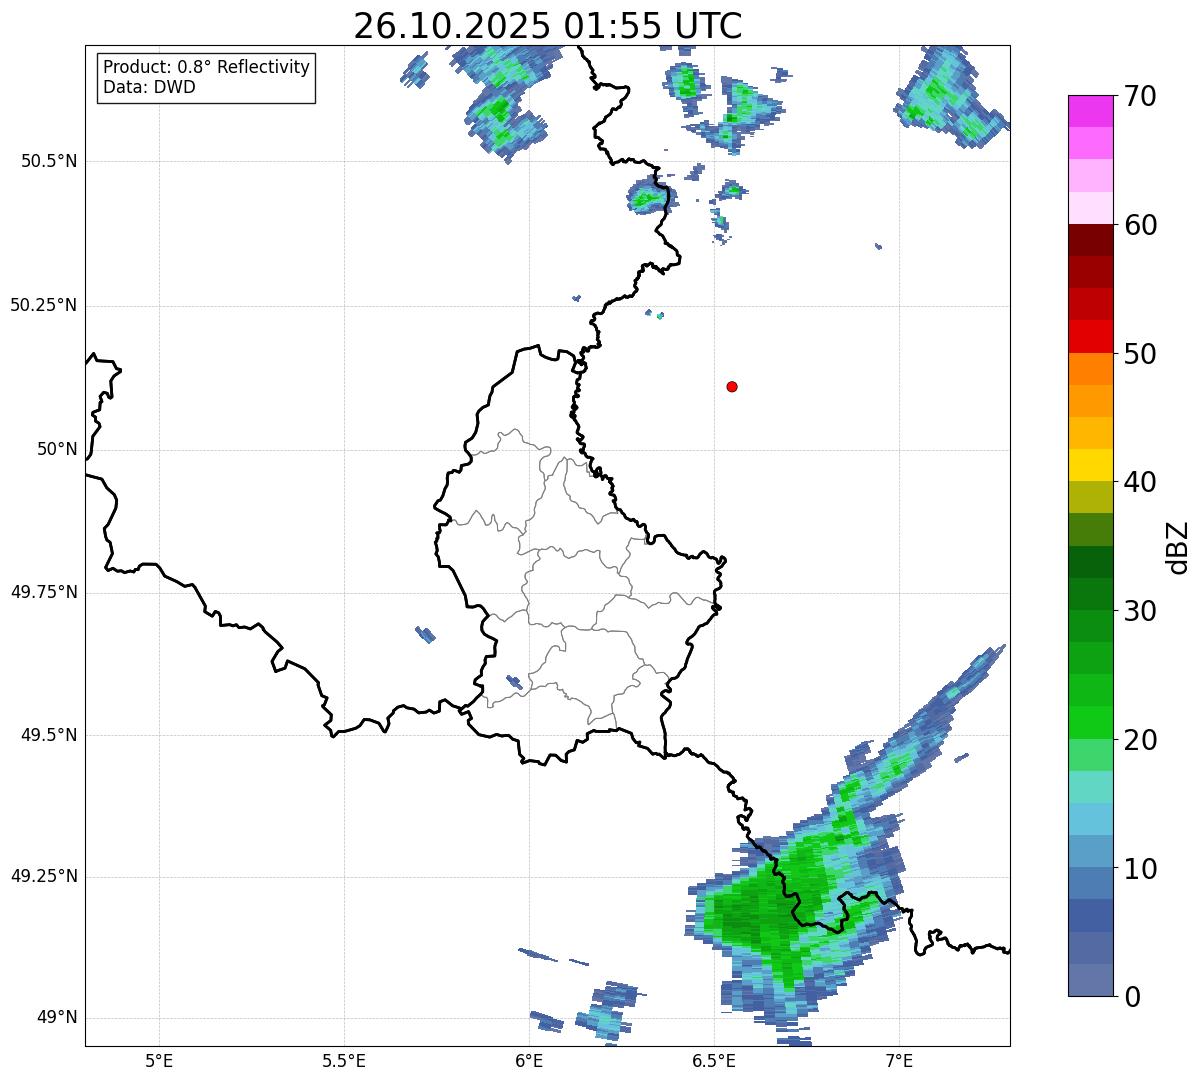The width and height of the screenshot is (1202, 1081).
Task: Click the 70 colorbar tick value
Action: coord(1140,97)
